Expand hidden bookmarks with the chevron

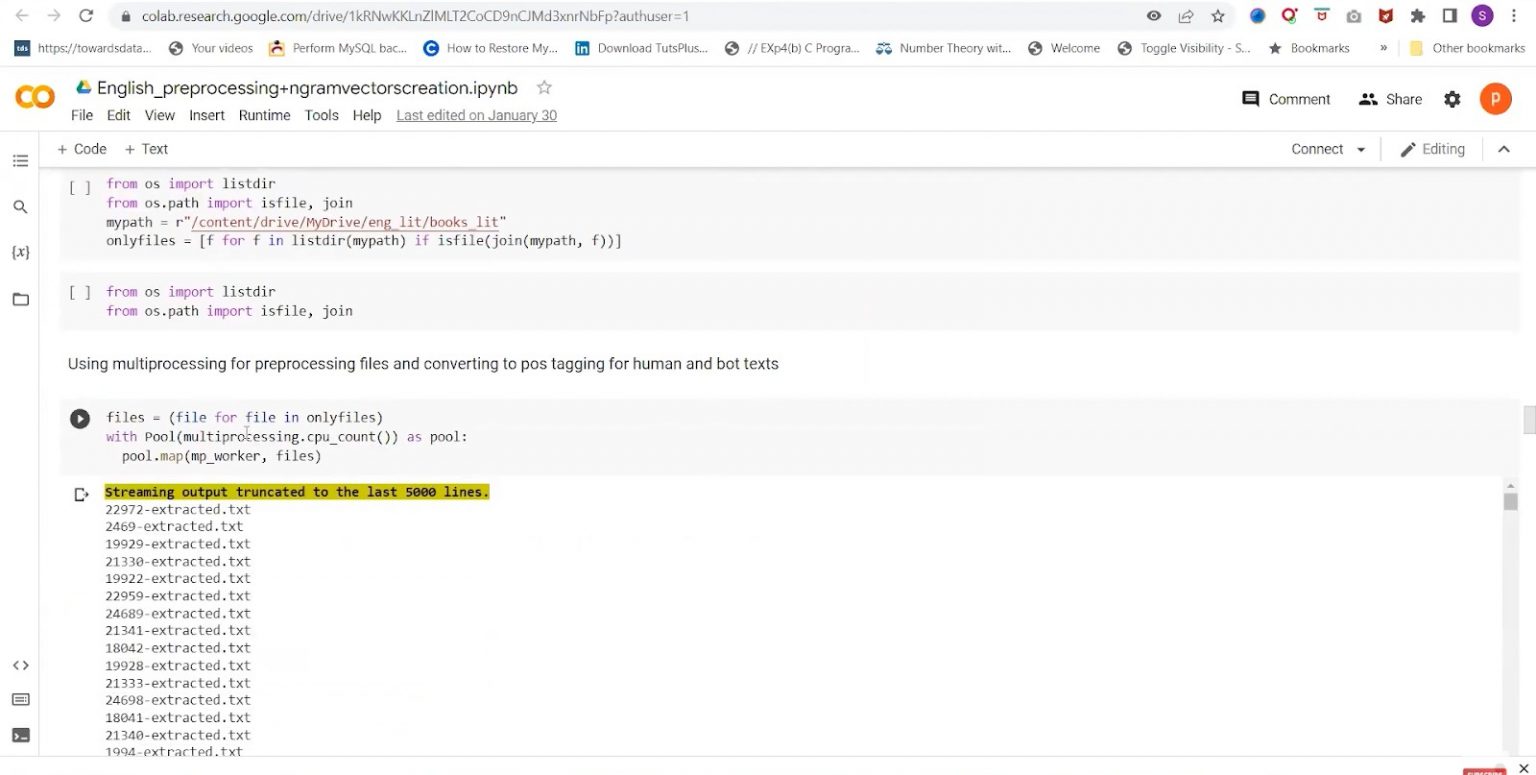tap(1385, 47)
